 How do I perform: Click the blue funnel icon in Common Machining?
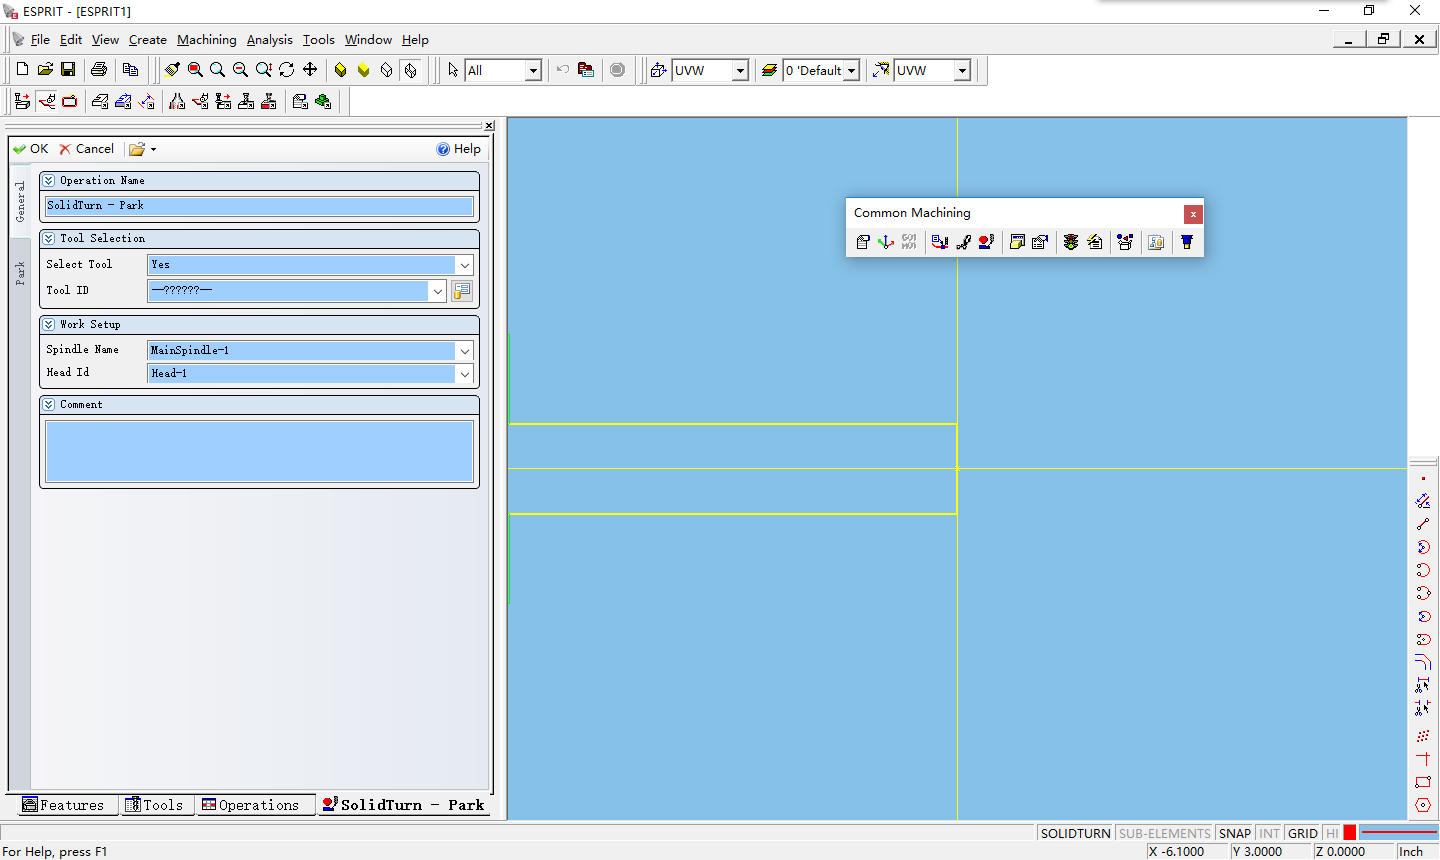(1187, 242)
